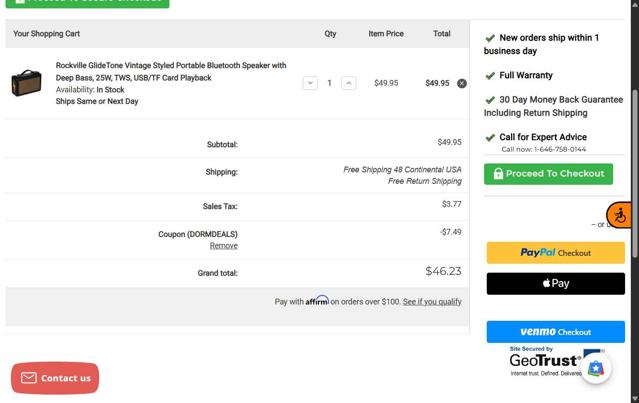Click 'Ships Same or Next Day' text
Screen dimensions: 639x403
tap(97, 101)
